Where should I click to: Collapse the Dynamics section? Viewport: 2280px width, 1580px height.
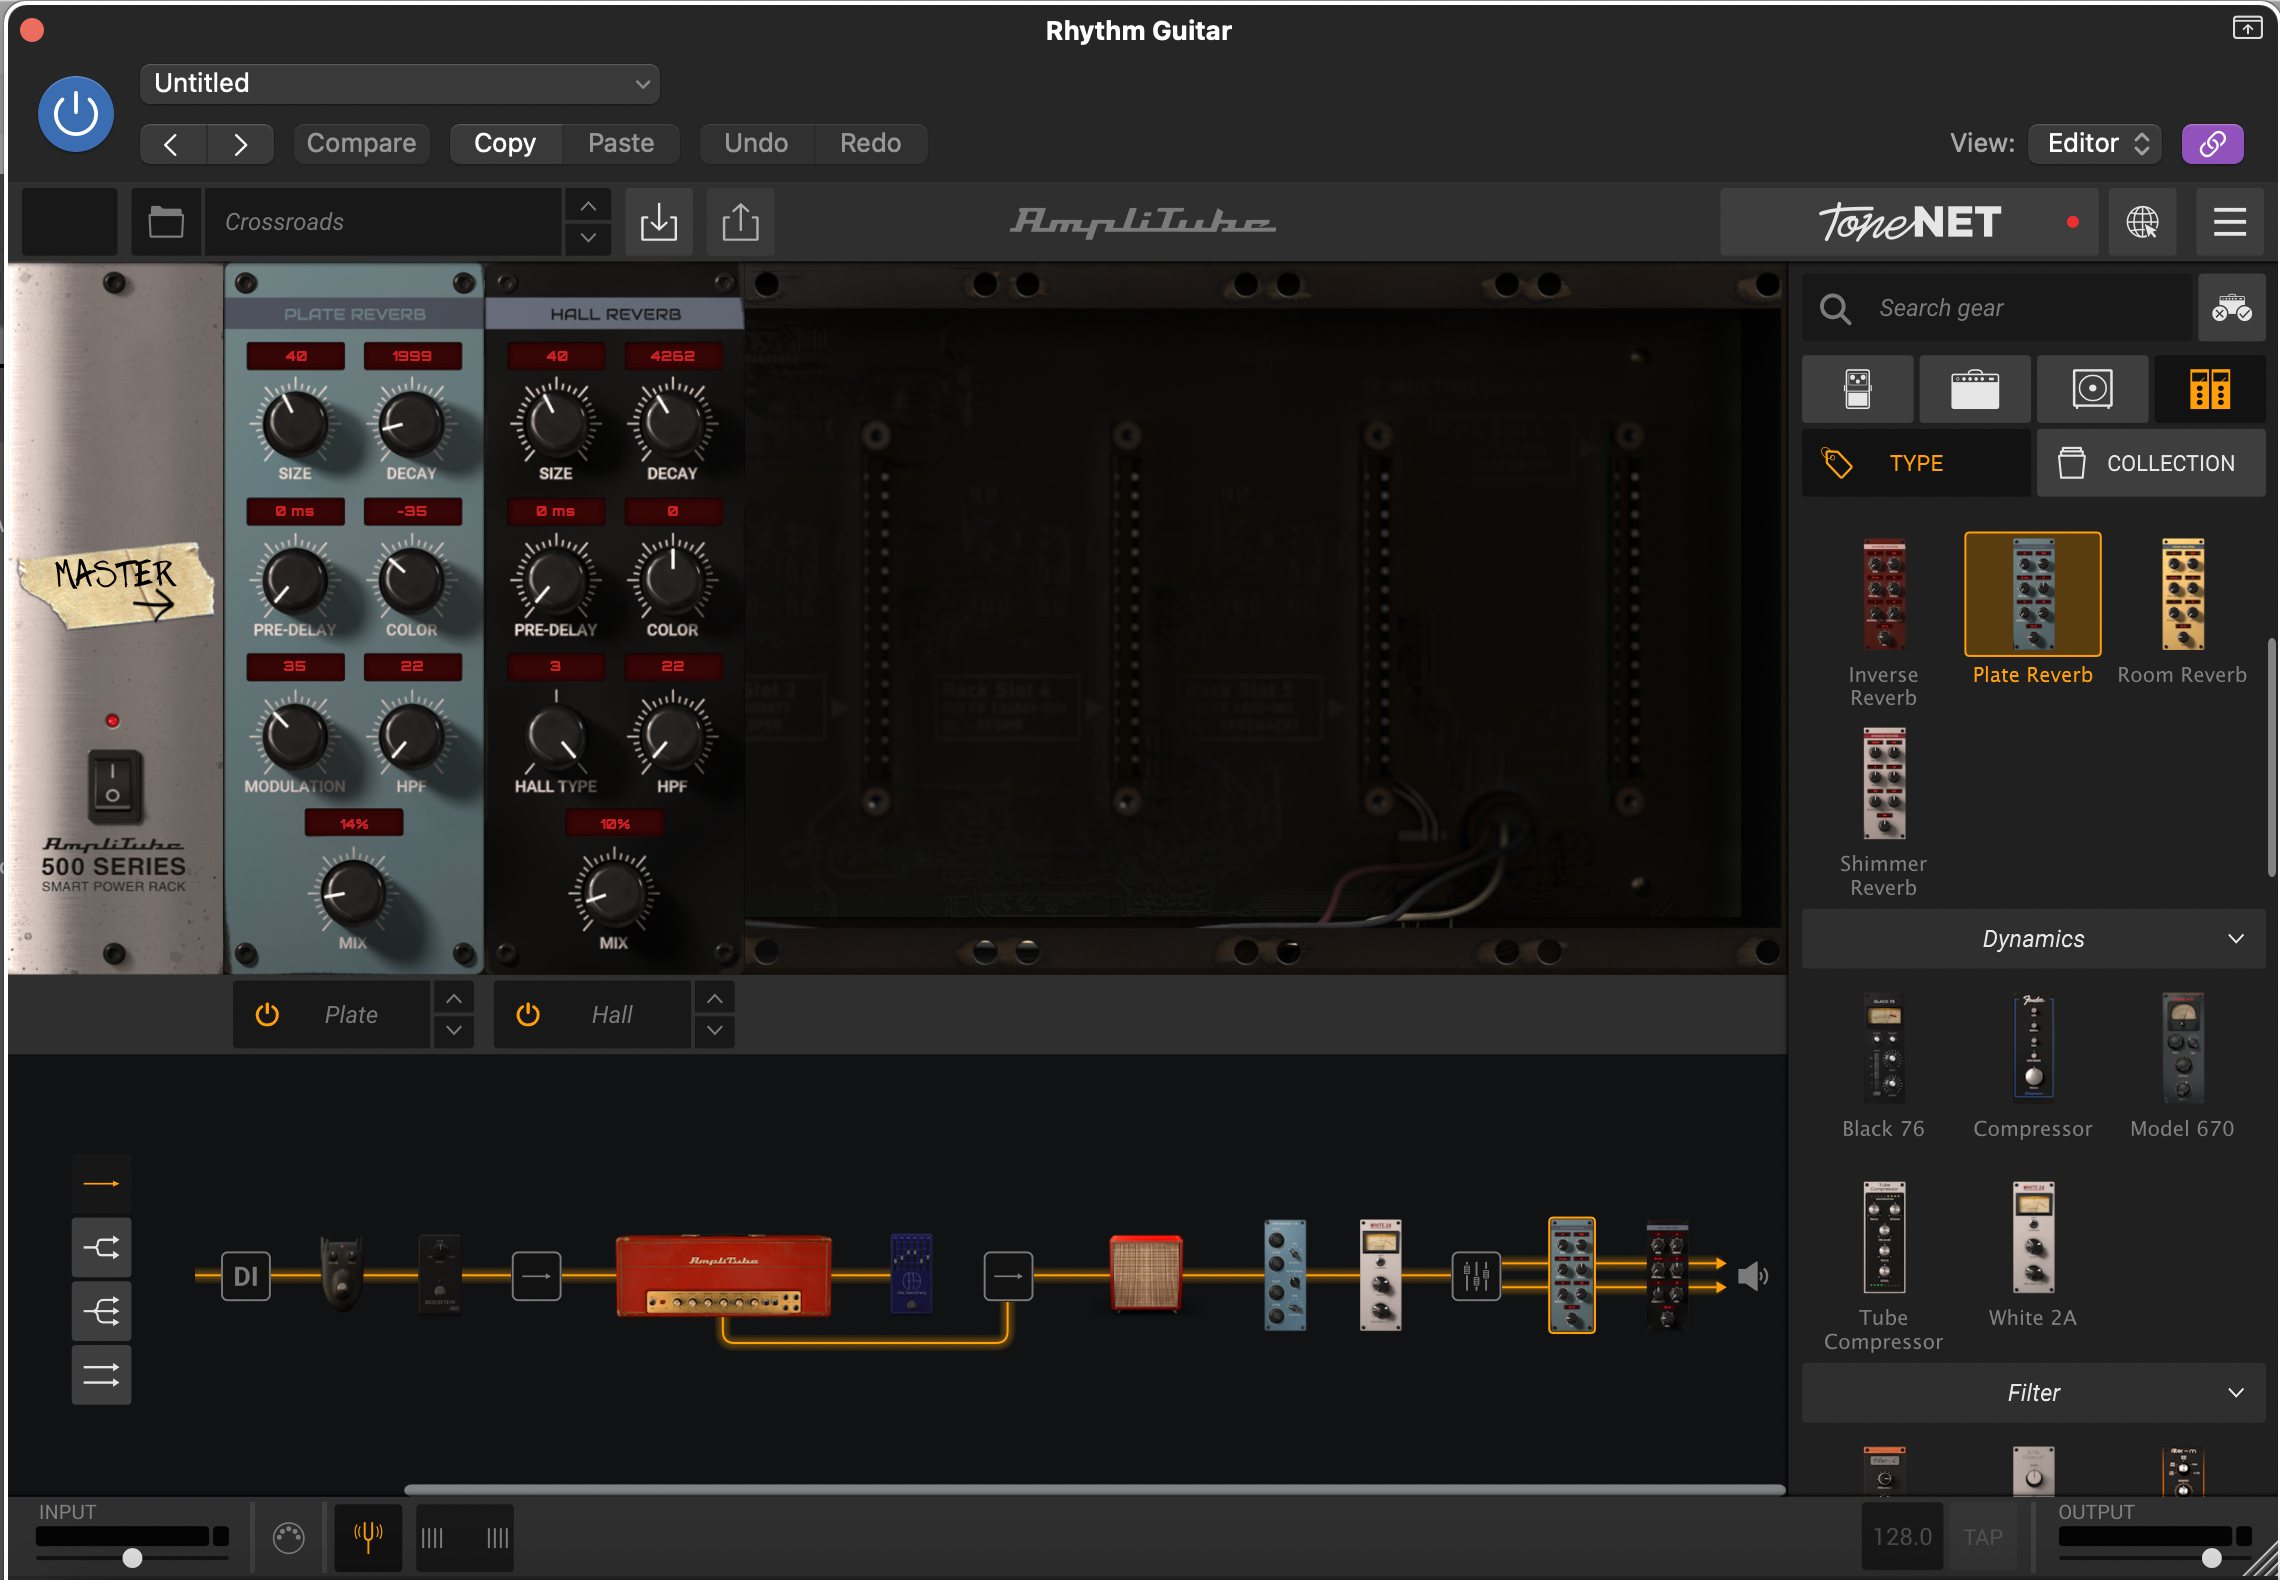point(2033,939)
